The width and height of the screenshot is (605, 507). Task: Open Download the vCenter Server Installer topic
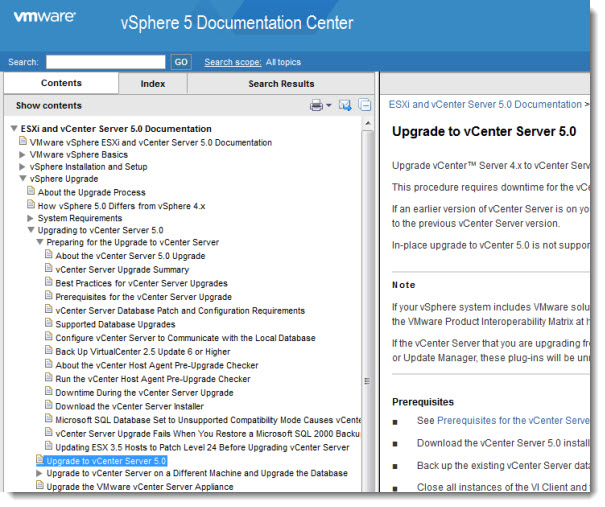coord(130,408)
